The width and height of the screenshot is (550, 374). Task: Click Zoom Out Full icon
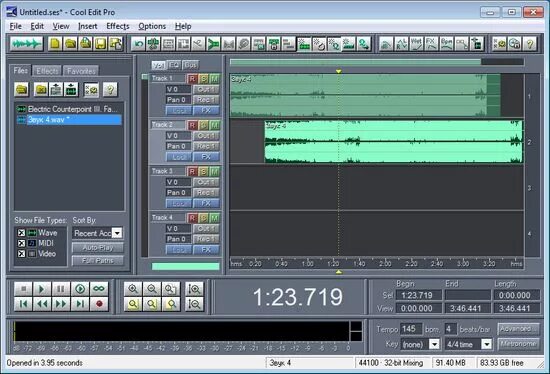pos(171,289)
